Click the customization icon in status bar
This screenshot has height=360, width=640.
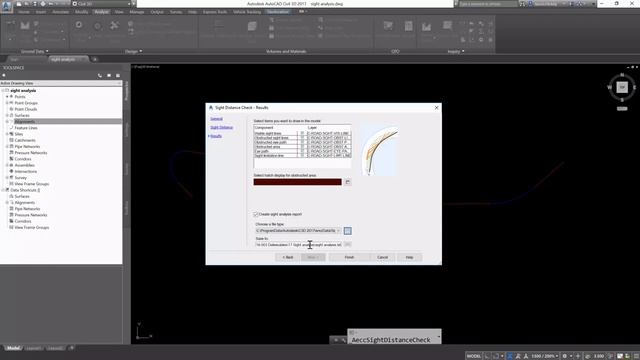coord(636,356)
